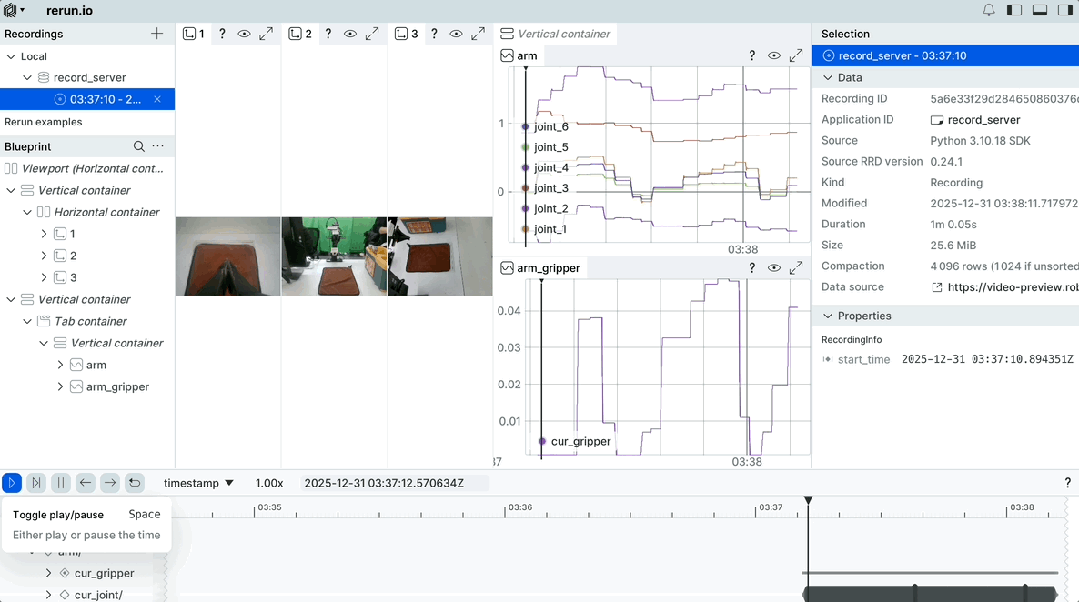
Task: Step forward one frame arrow button
Action: click(x=110, y=483)
